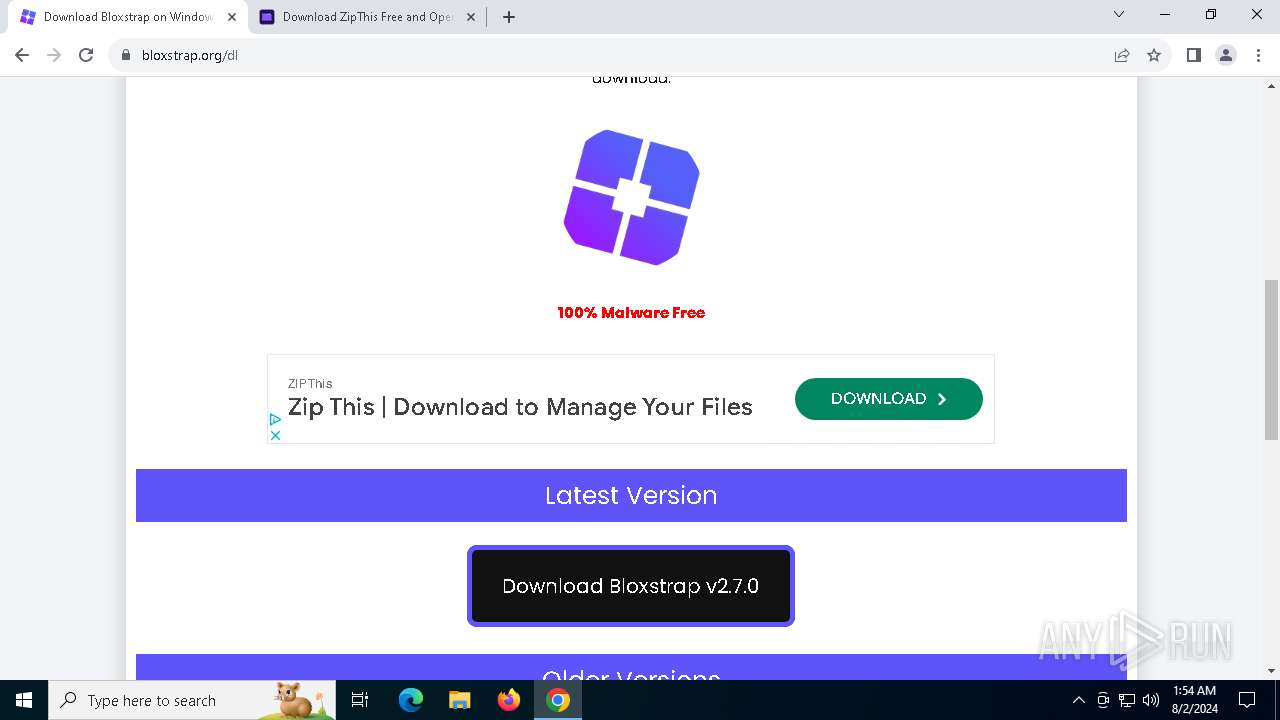This screenshot has width=1280, height=720.
Task: Open the Chrome profile avatar
Action: [1226, 55]
